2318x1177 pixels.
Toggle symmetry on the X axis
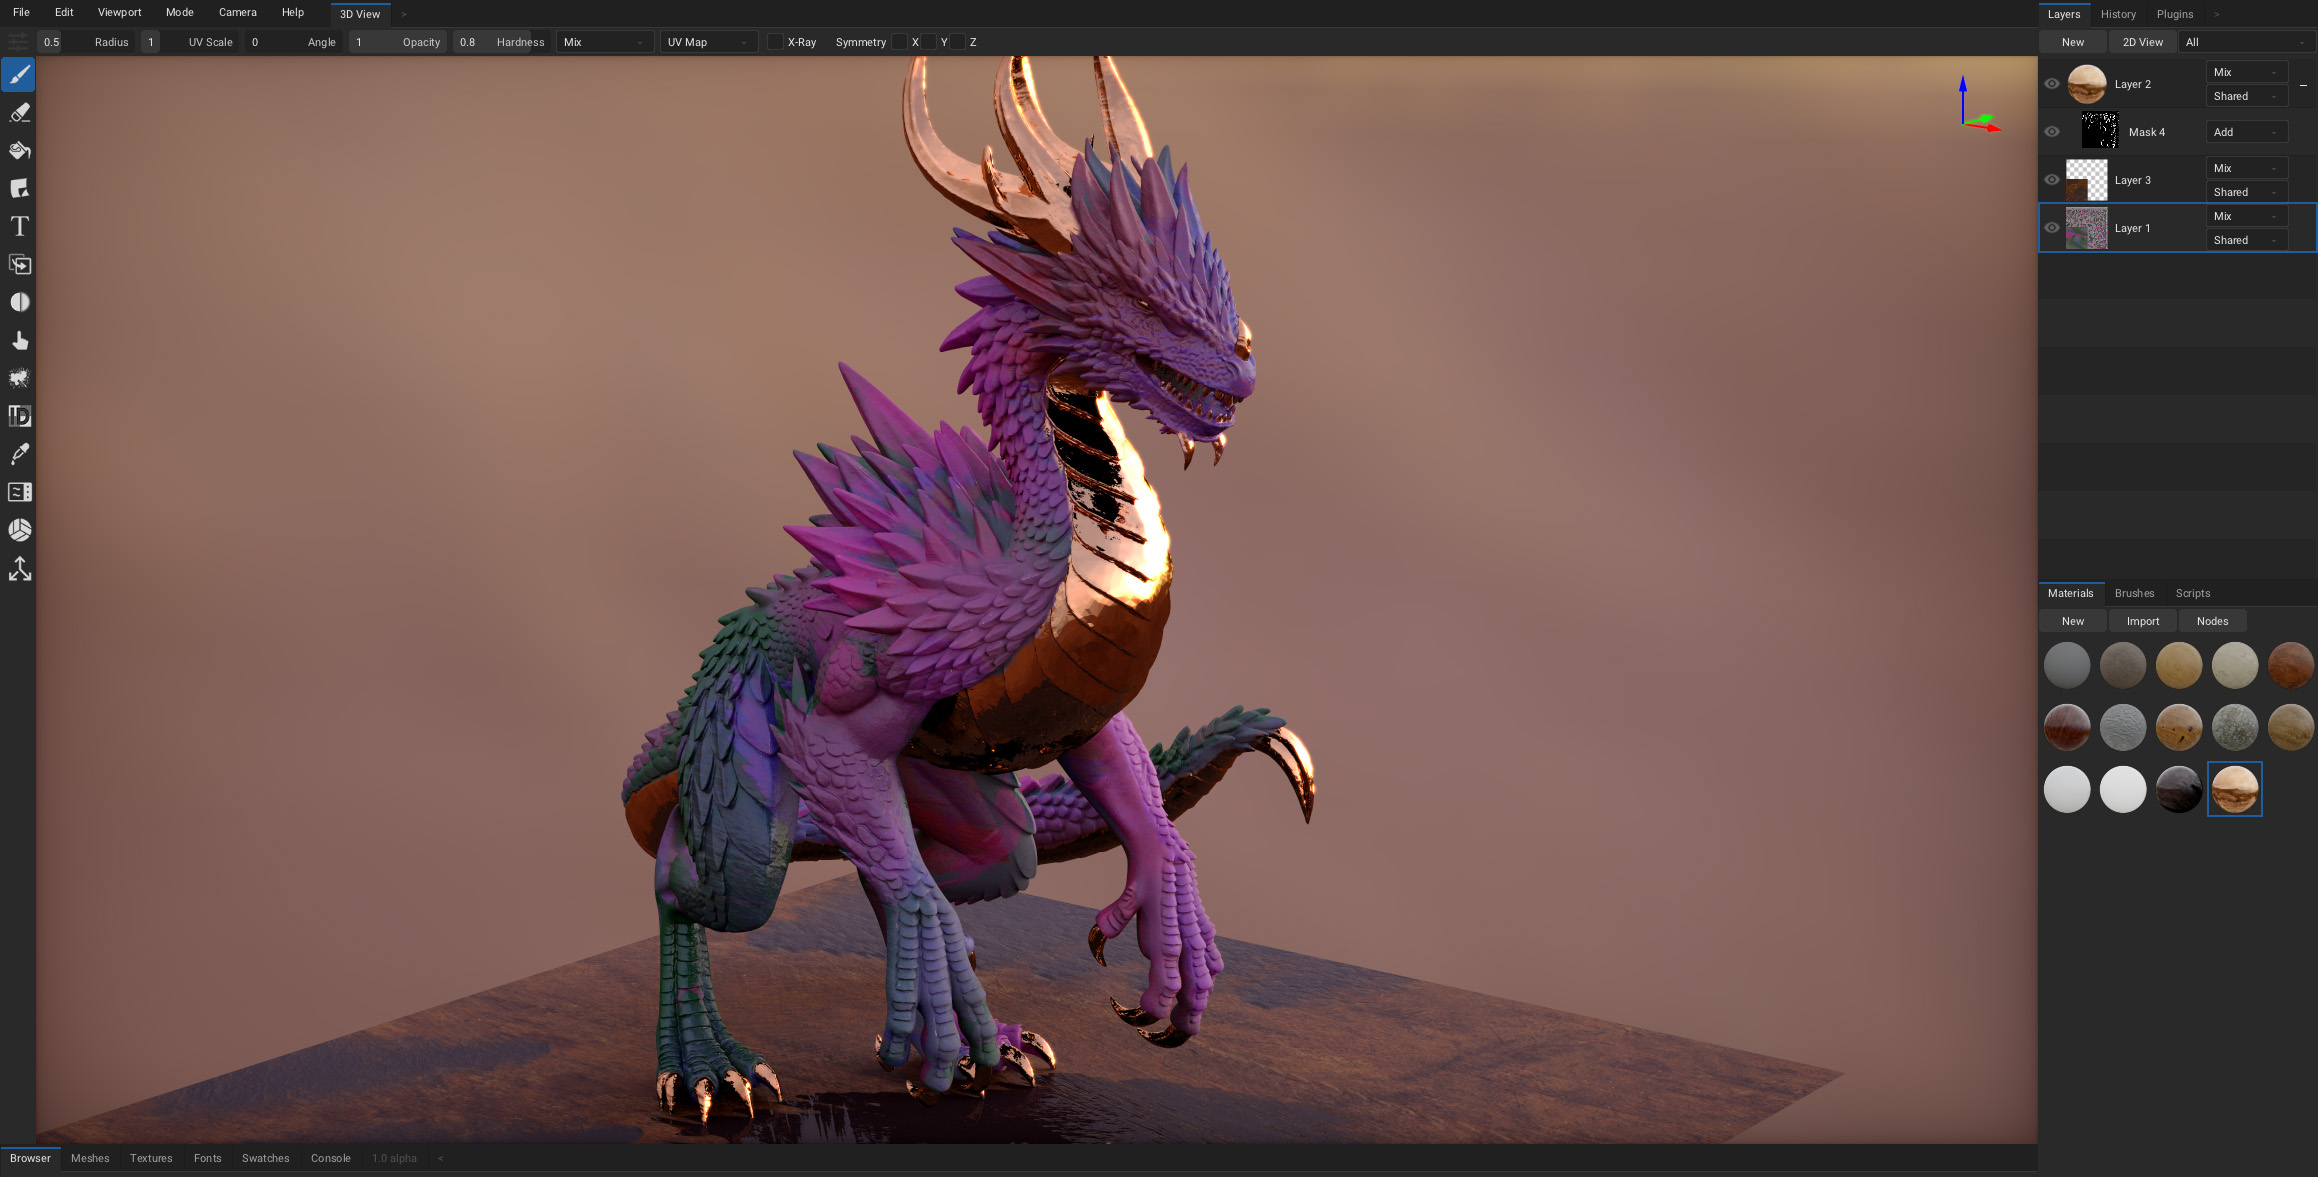(x=900, y=42)
